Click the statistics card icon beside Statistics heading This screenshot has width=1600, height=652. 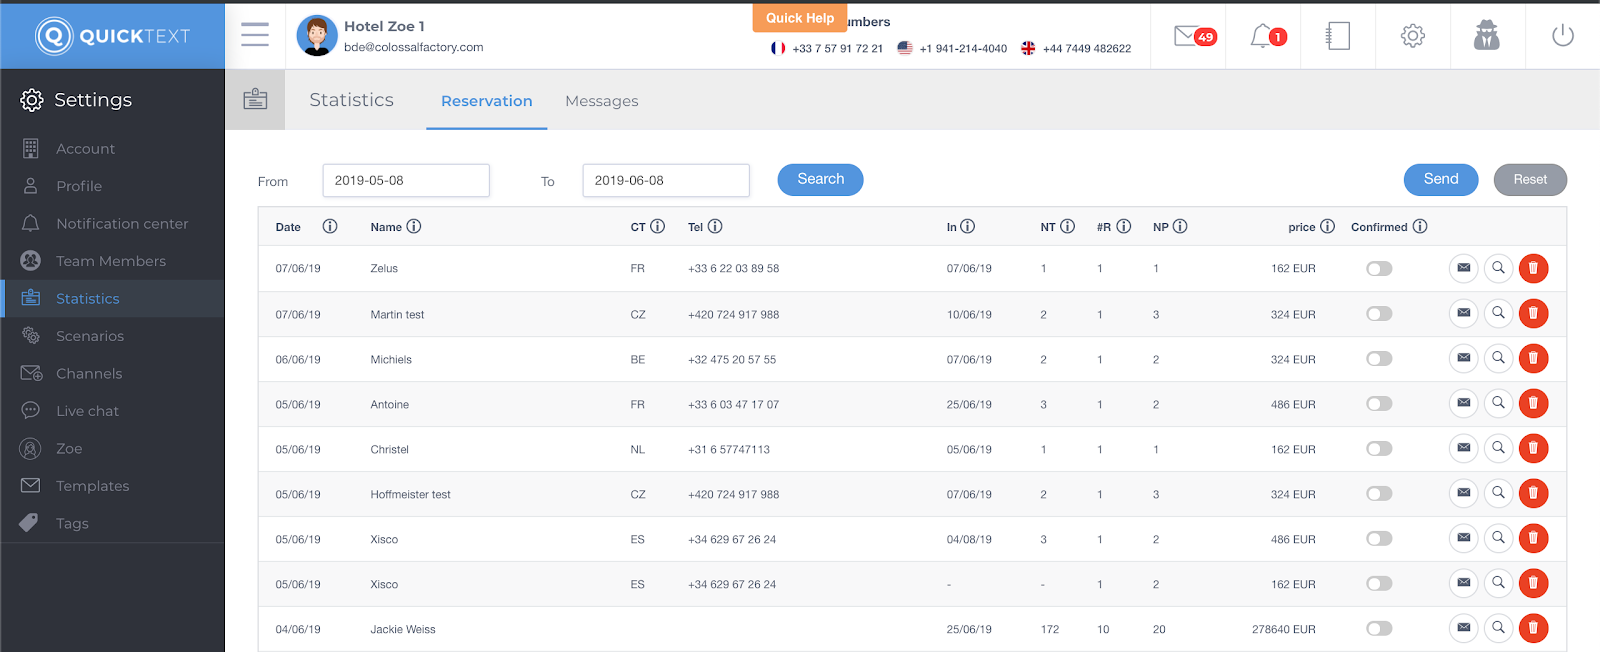[x=255, y=99]
